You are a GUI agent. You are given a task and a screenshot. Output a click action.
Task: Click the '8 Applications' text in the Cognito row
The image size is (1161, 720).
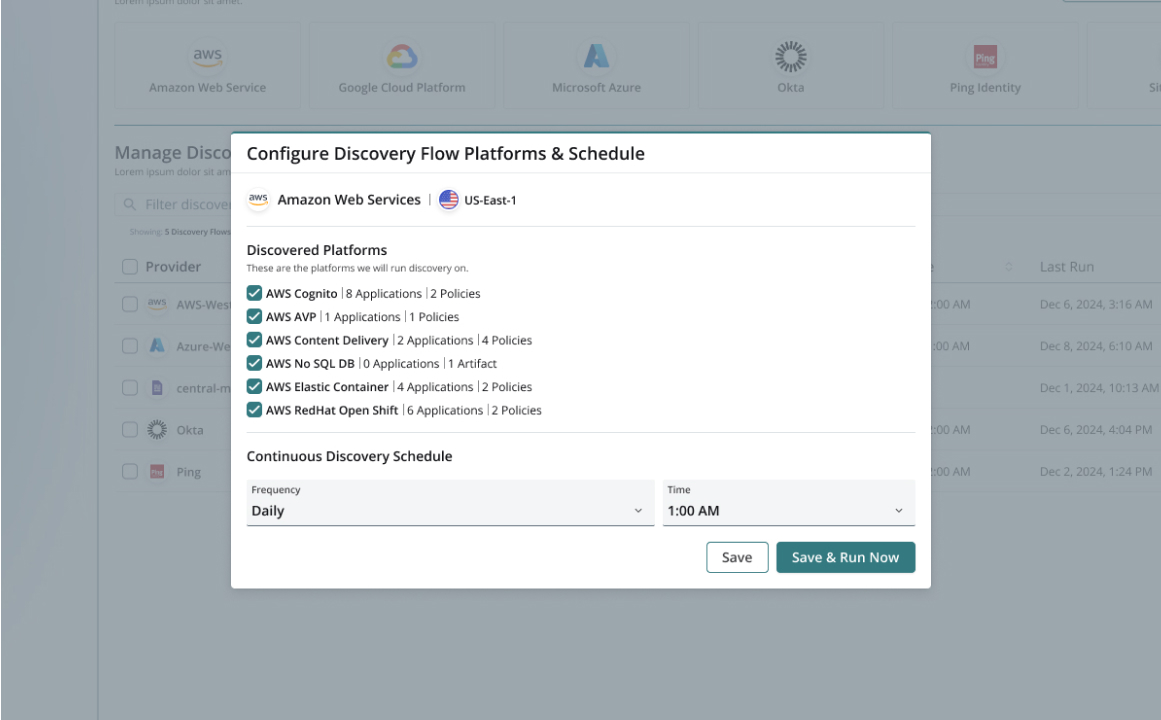pyautogui.click(x=384, y=293)
